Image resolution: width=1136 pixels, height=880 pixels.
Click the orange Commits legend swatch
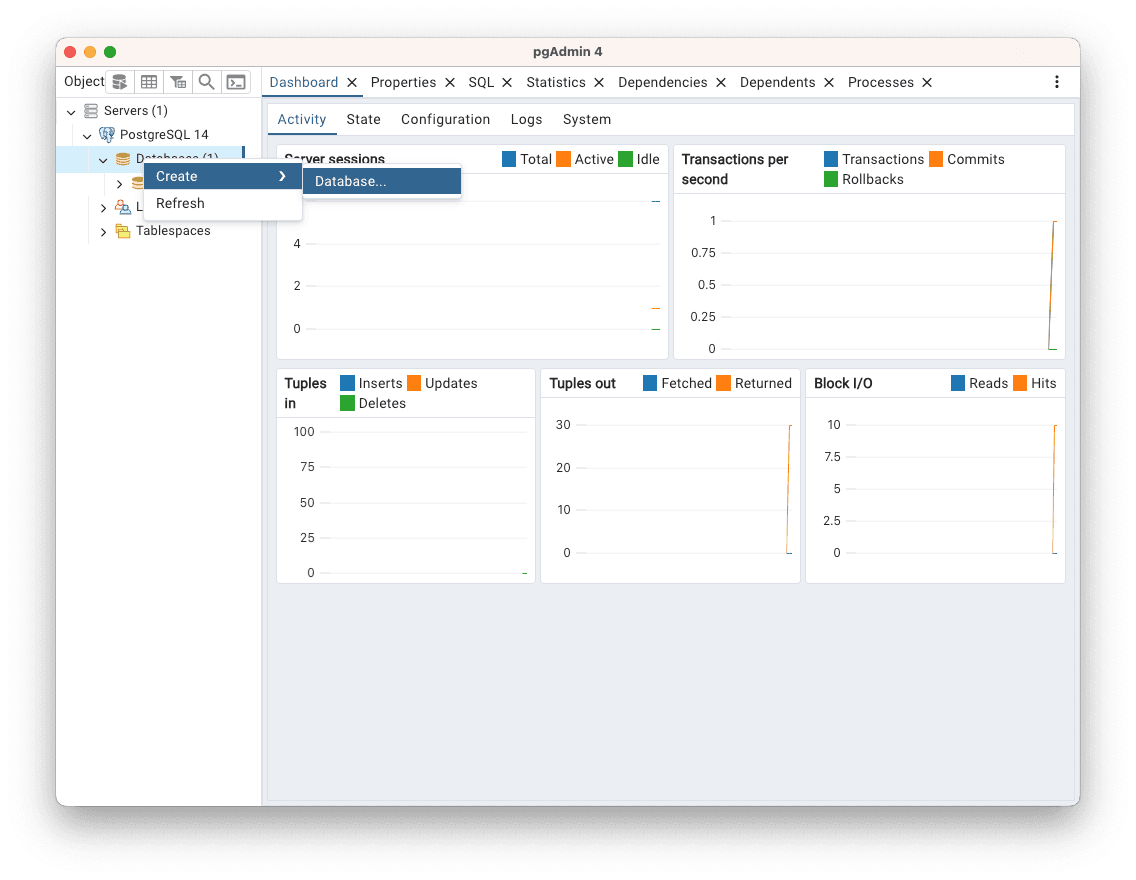tap(936, 159)
